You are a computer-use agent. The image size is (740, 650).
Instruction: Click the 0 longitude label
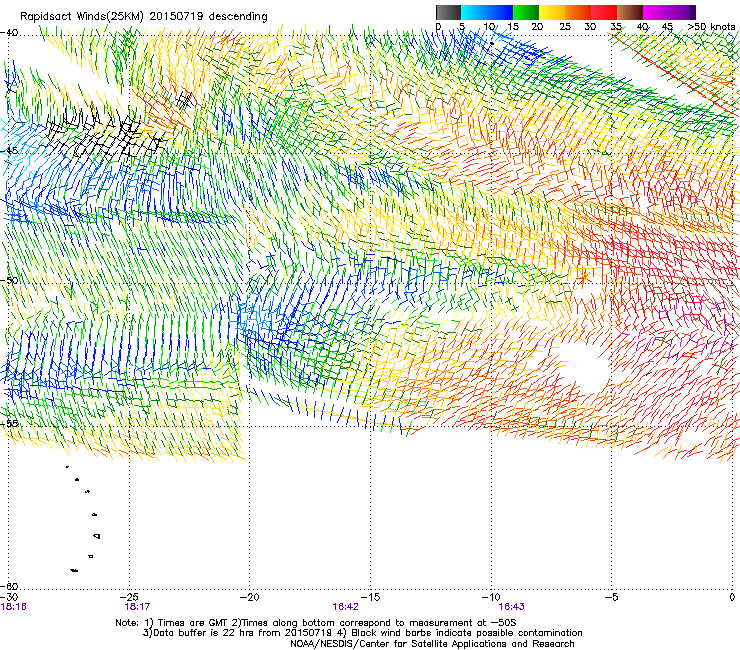pyautogui.click(x=732, y=597)
